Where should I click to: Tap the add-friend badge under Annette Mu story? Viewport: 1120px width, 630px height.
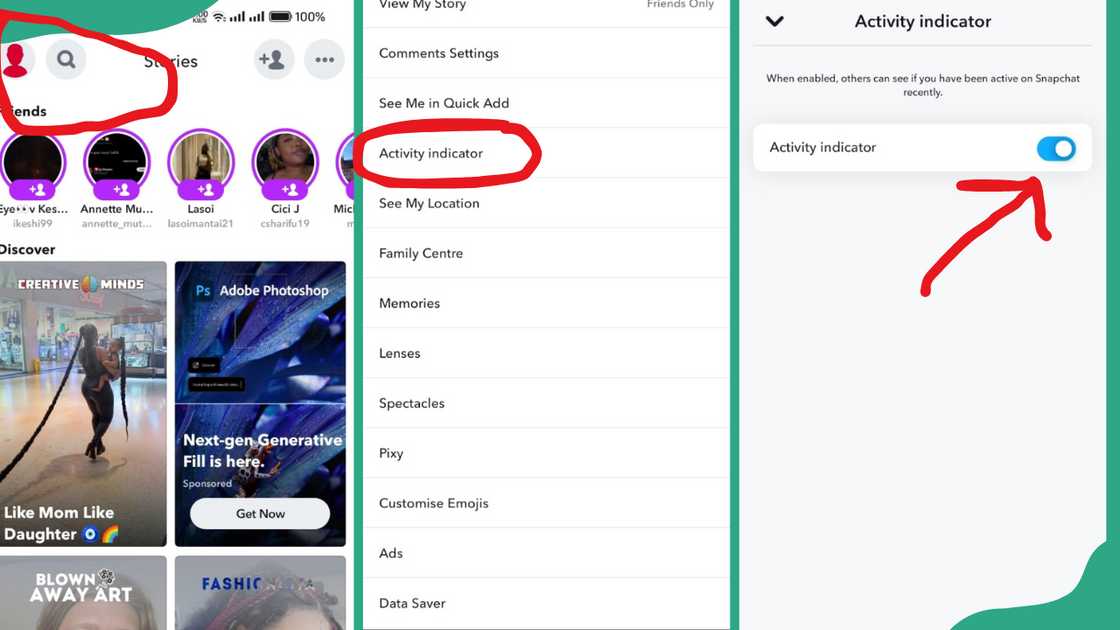click(x=116, y=189)
